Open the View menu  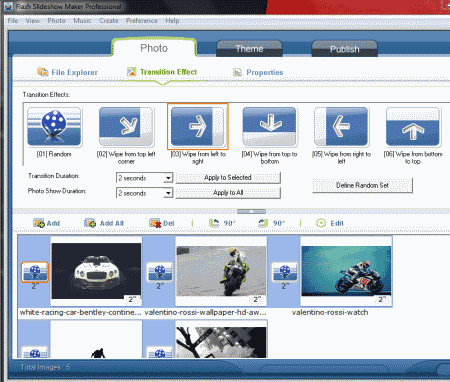(33, 21)
